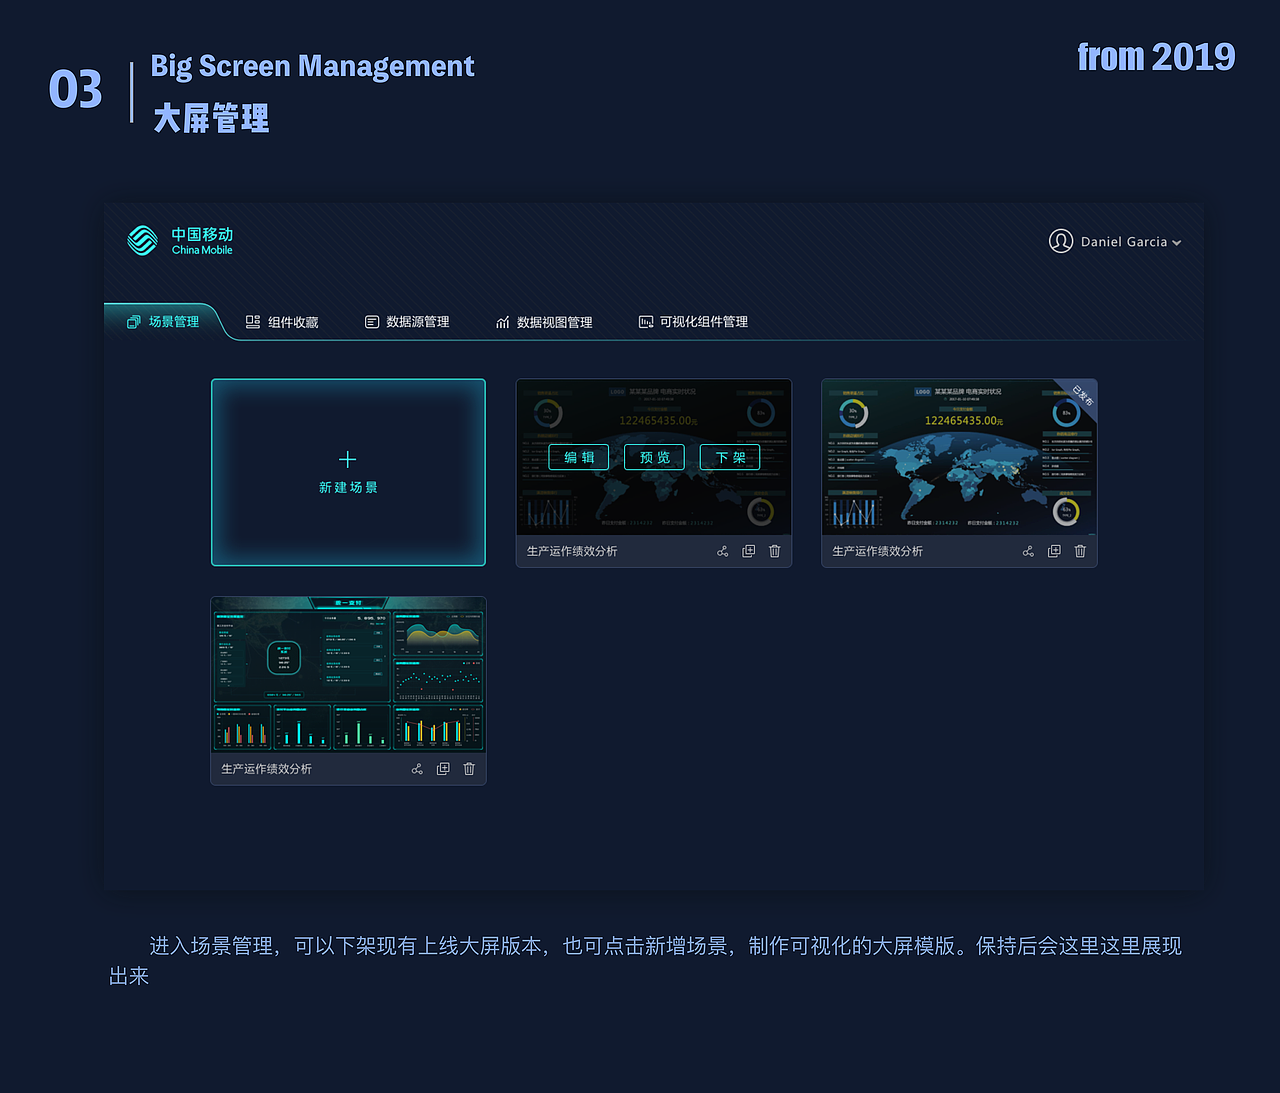Click 生产运作绩效分析 title of published card

tap(877, 551)
